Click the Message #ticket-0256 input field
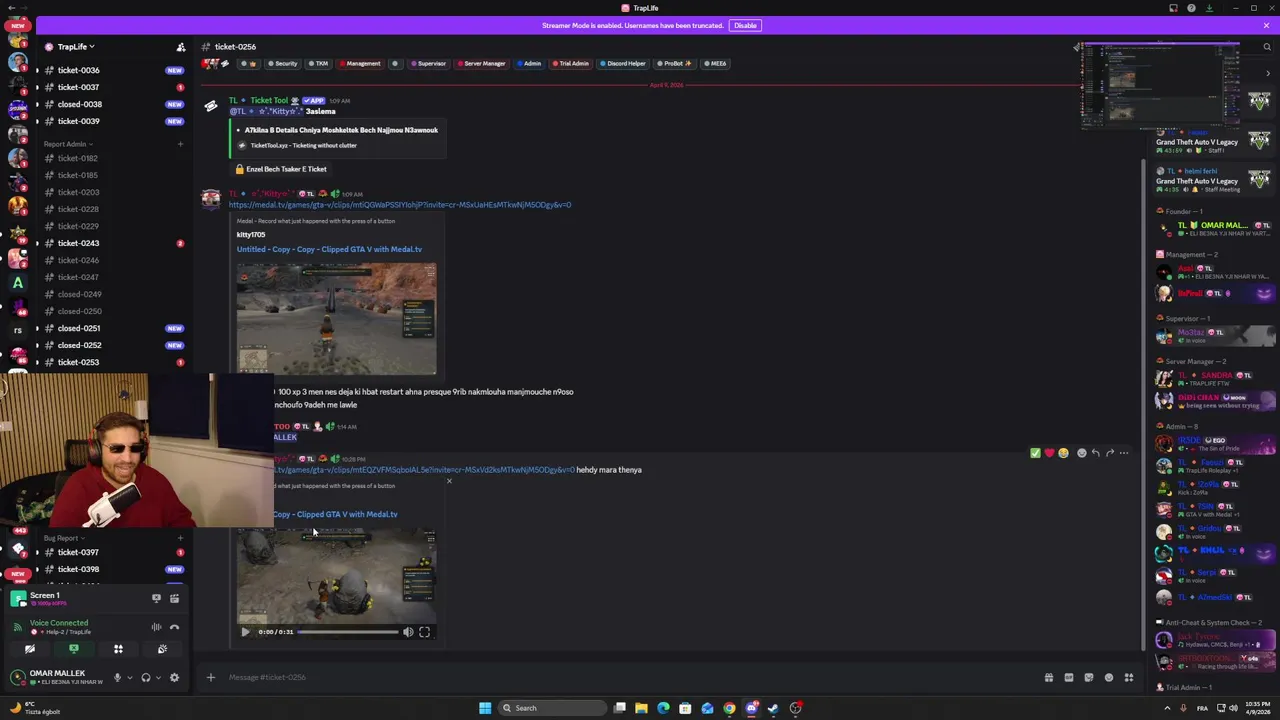 tap(630, 677)
